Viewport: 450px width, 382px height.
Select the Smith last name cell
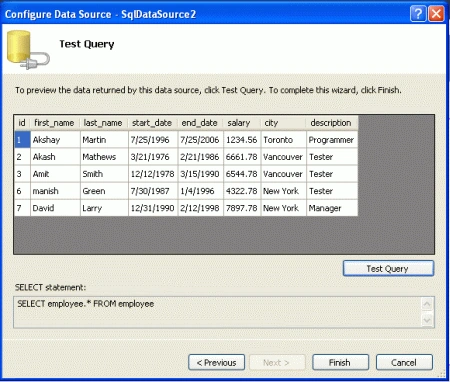pos(104,174)
